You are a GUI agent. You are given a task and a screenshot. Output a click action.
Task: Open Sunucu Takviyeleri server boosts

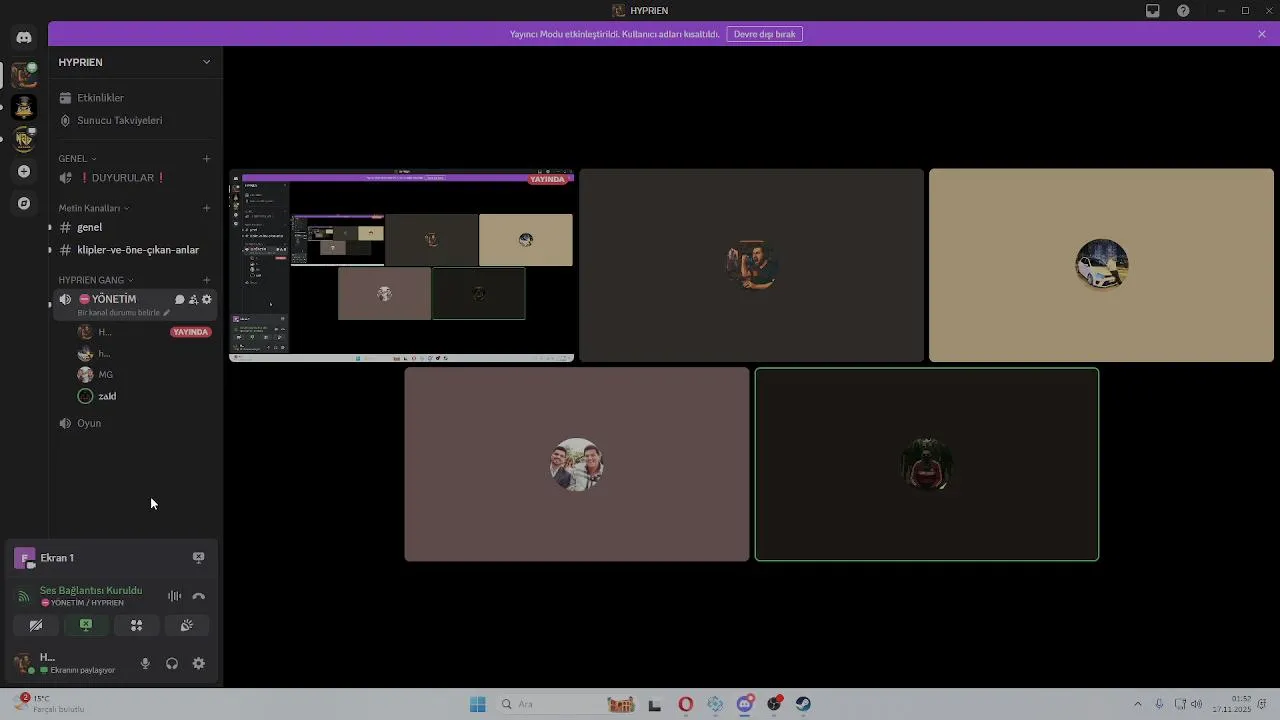(x=135, y=120)
